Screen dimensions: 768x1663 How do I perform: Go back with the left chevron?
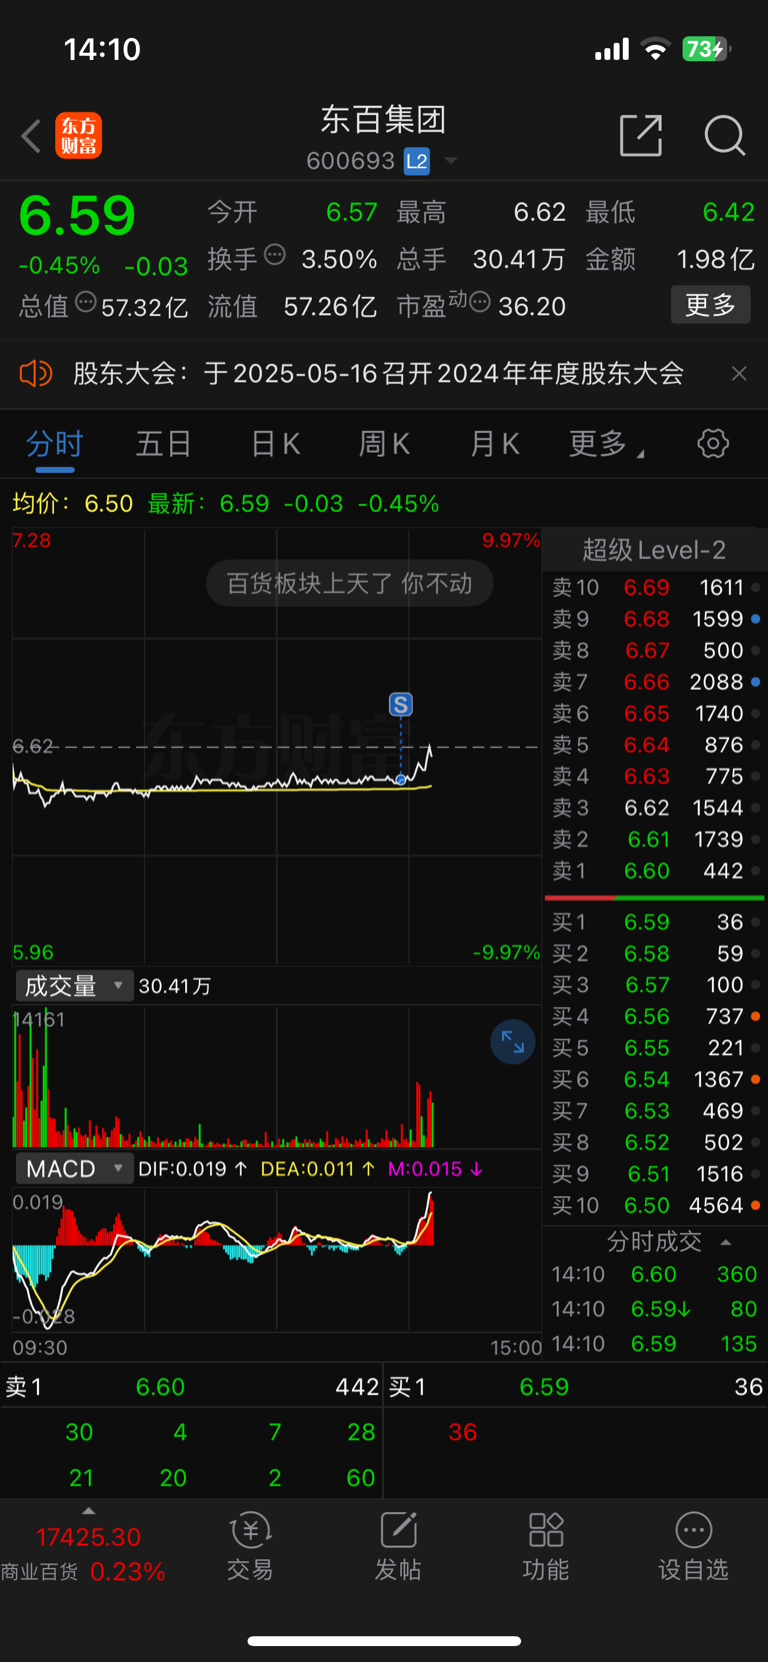click(31, 136)
